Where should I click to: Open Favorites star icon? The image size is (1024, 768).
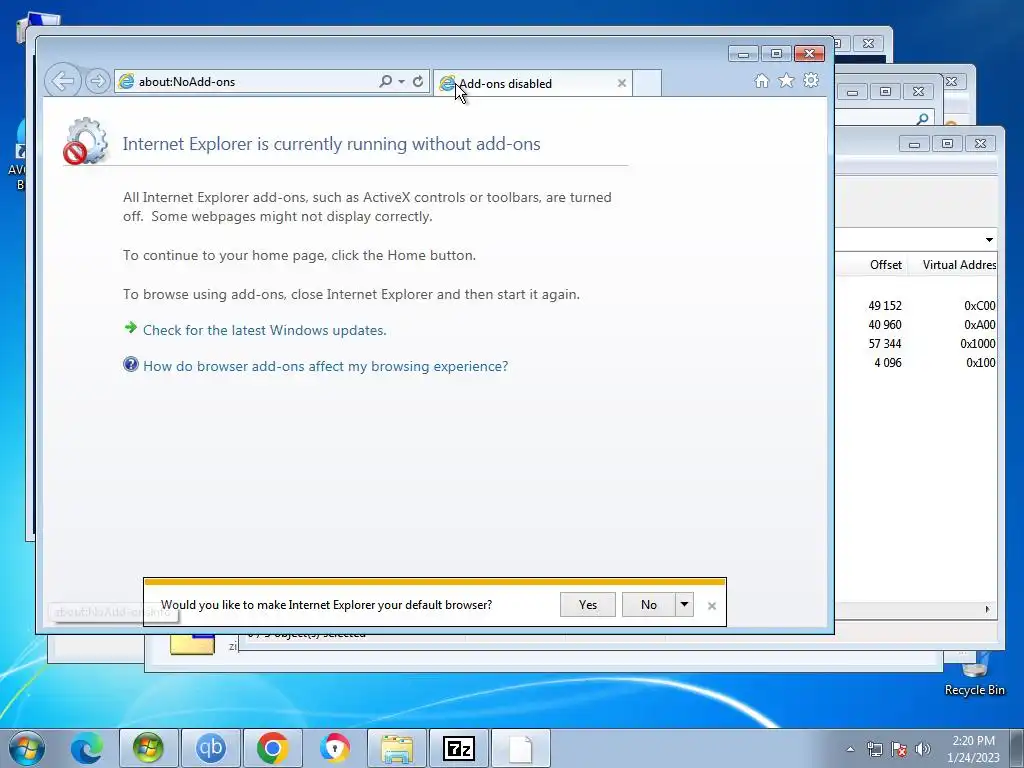(x=786, y=80)
